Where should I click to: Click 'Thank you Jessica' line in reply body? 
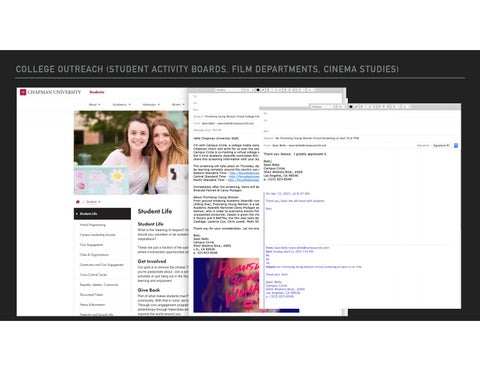click(295, 154)
